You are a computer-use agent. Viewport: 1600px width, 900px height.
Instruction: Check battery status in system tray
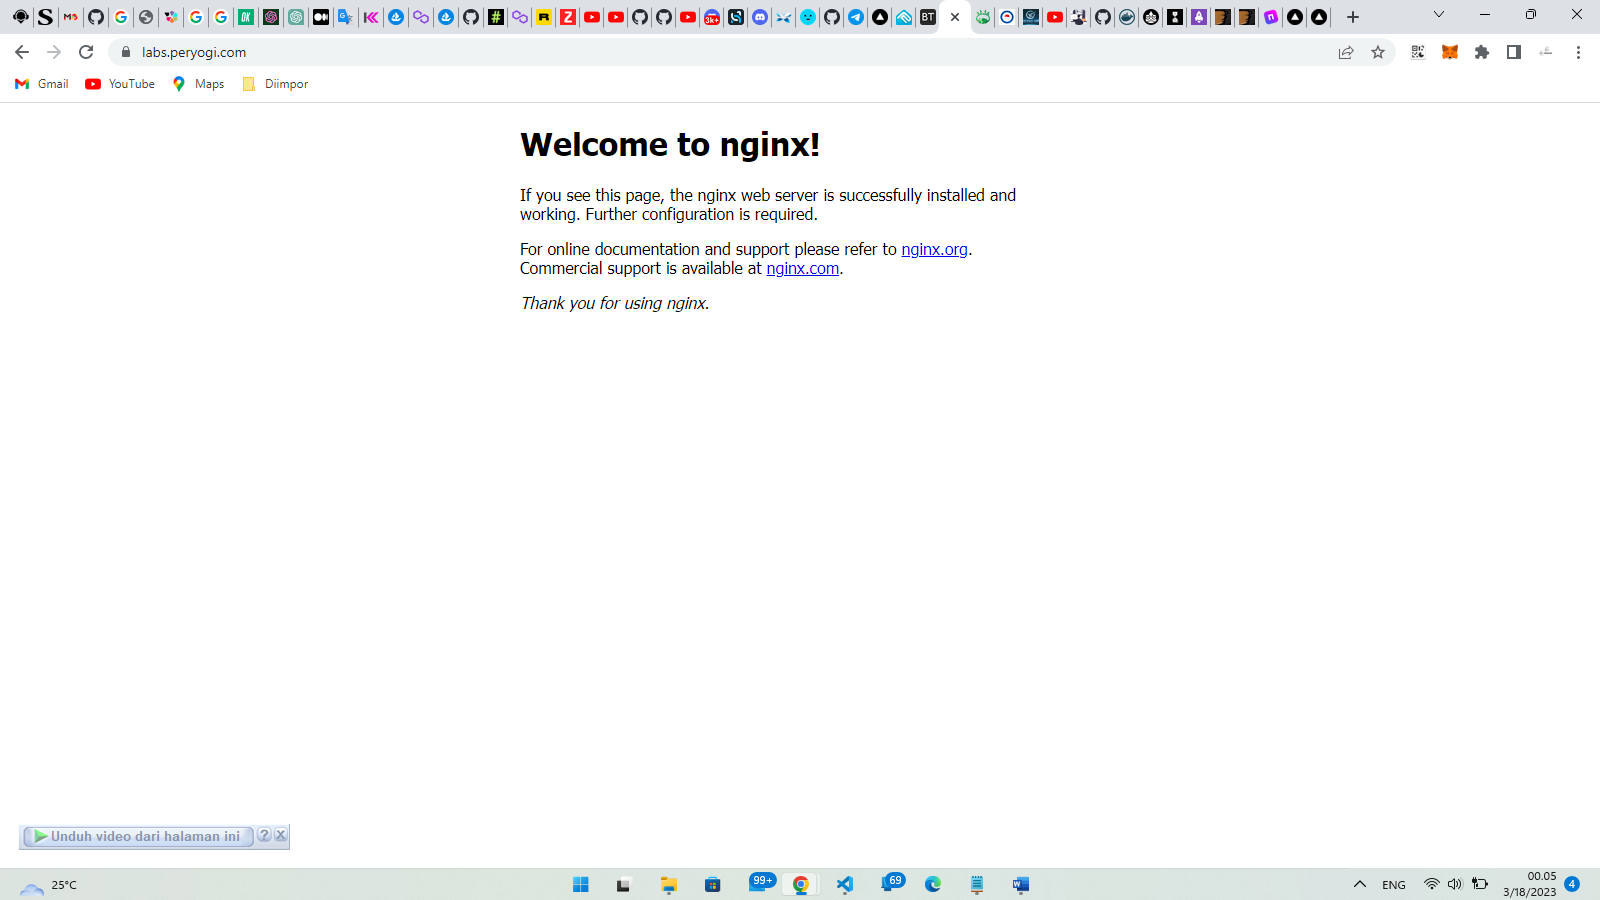[1480, 884]
